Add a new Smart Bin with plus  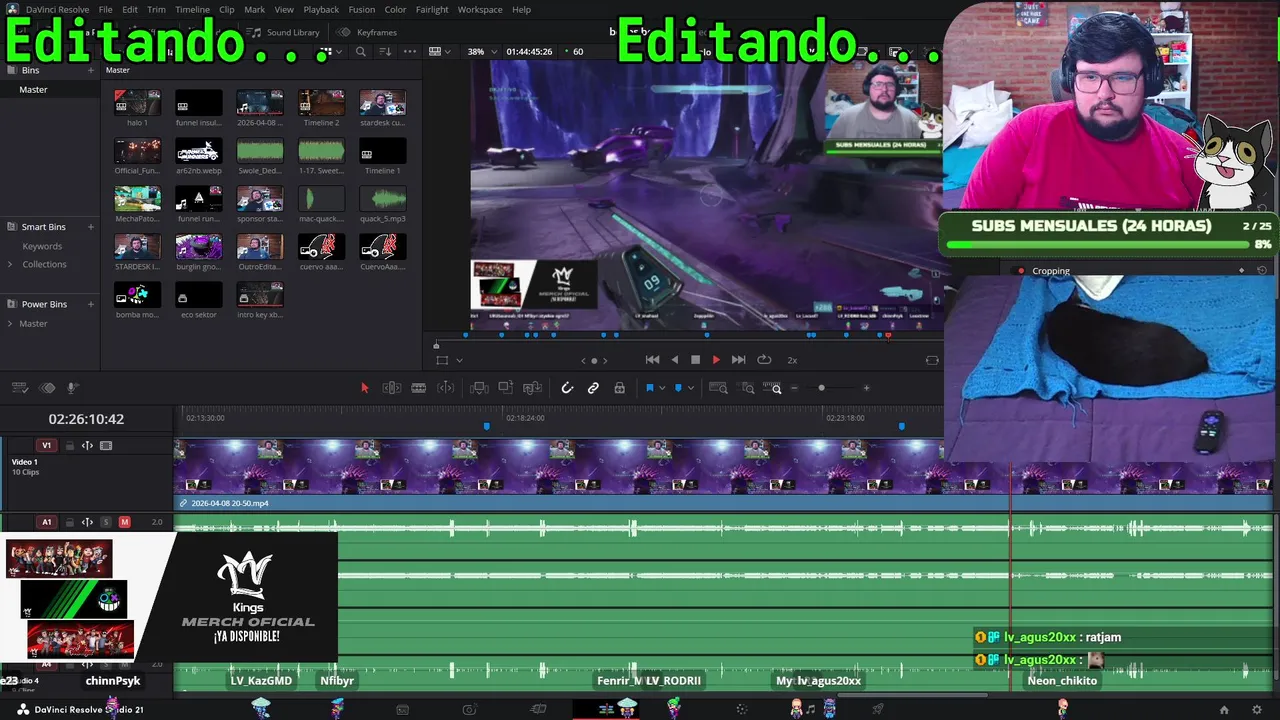[90, 227]
